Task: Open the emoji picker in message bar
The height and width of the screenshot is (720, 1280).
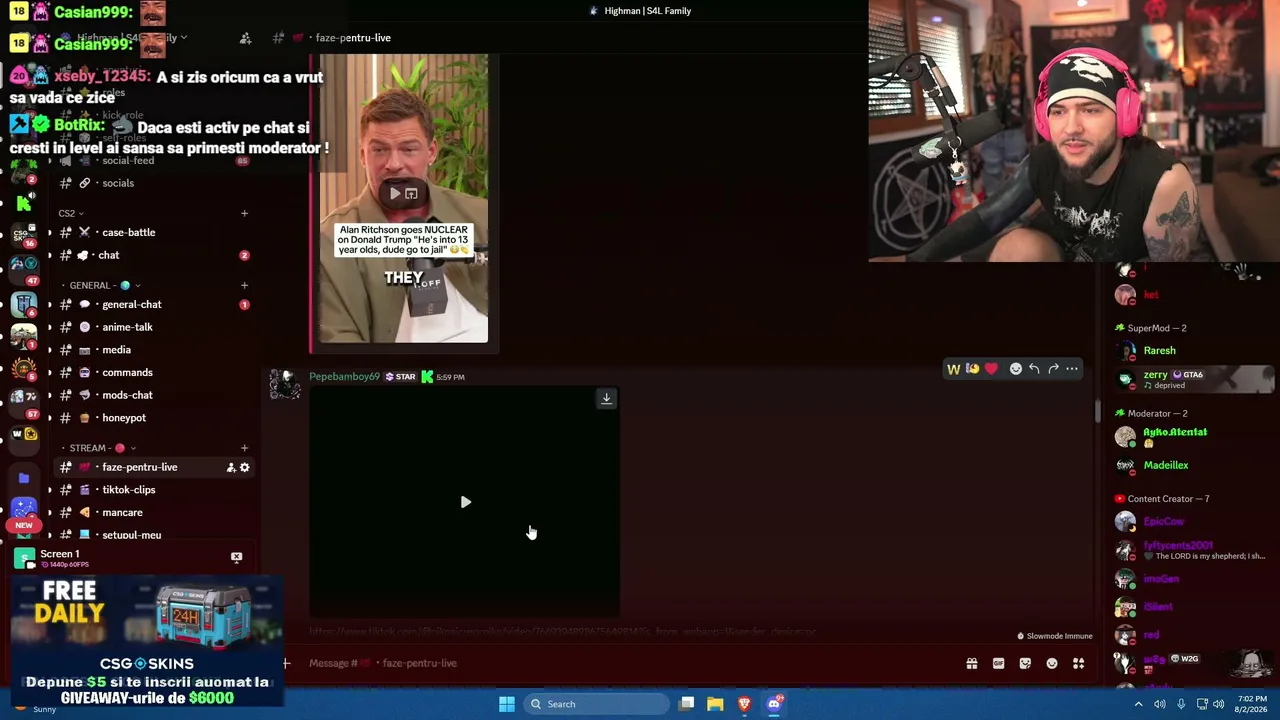Action: pos(1052,663)
